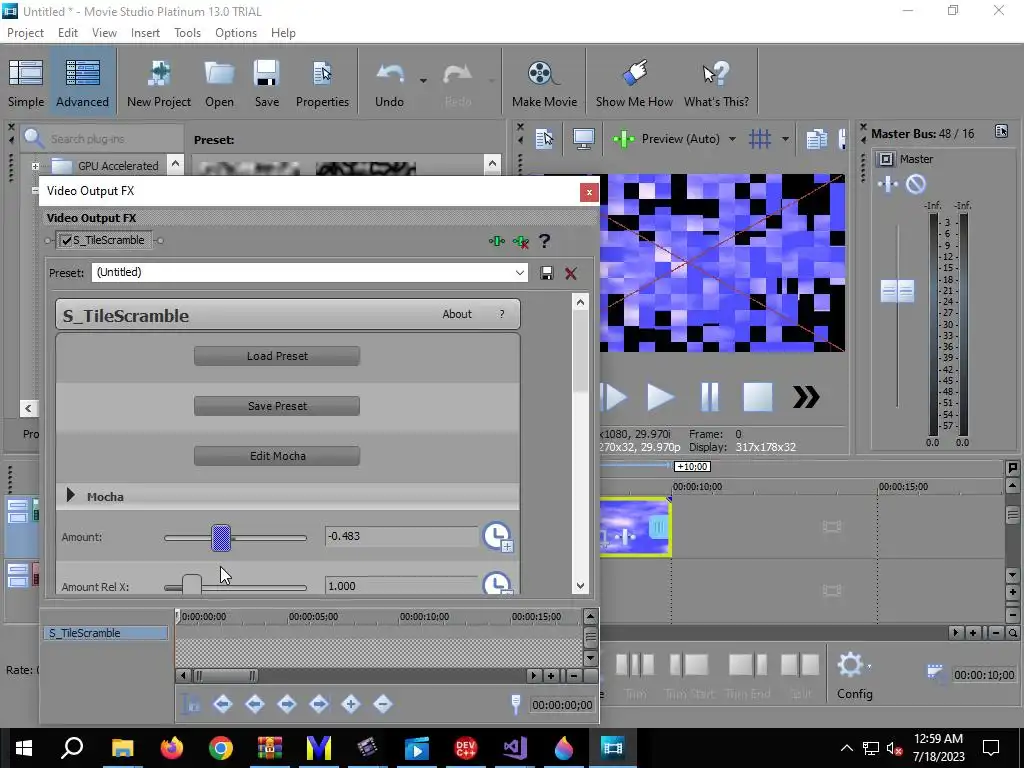The width and height of the screenshot is (1024, 768).
Task: Toggle the Master output button
Action: 886,159
